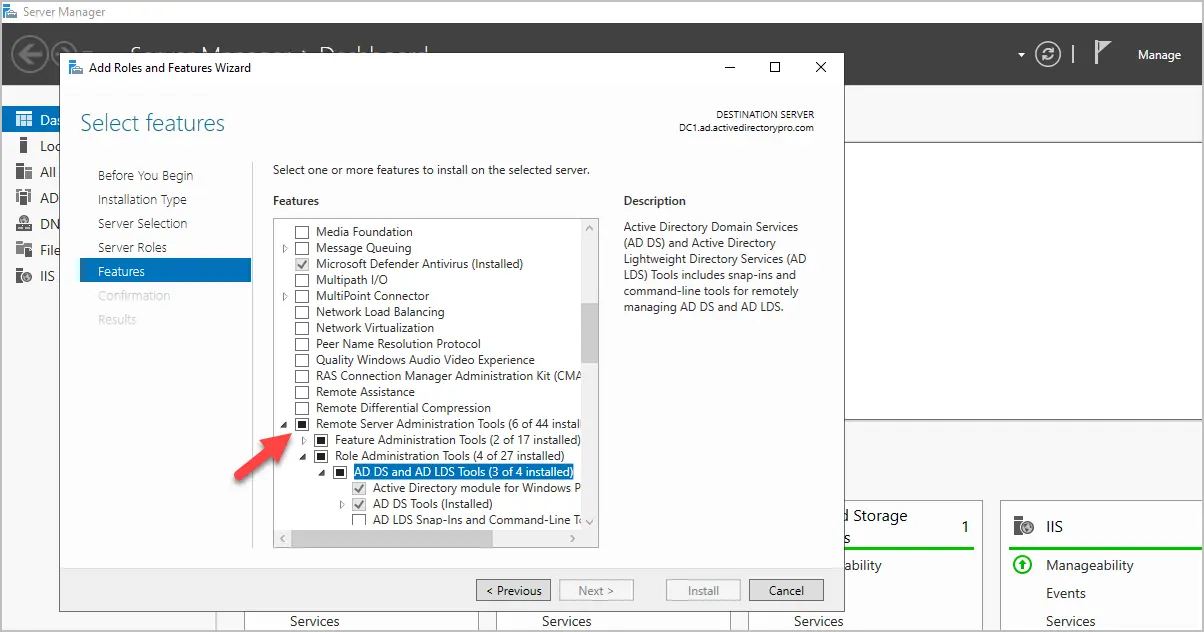Toggle the Media Foundation checkbox

click(302, 232)
